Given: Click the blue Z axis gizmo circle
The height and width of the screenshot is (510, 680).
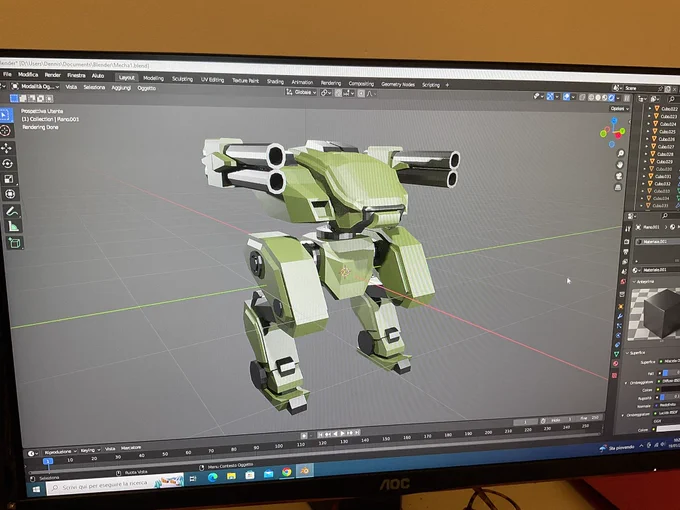Looking at the screenshot, I should coord(615,121).
